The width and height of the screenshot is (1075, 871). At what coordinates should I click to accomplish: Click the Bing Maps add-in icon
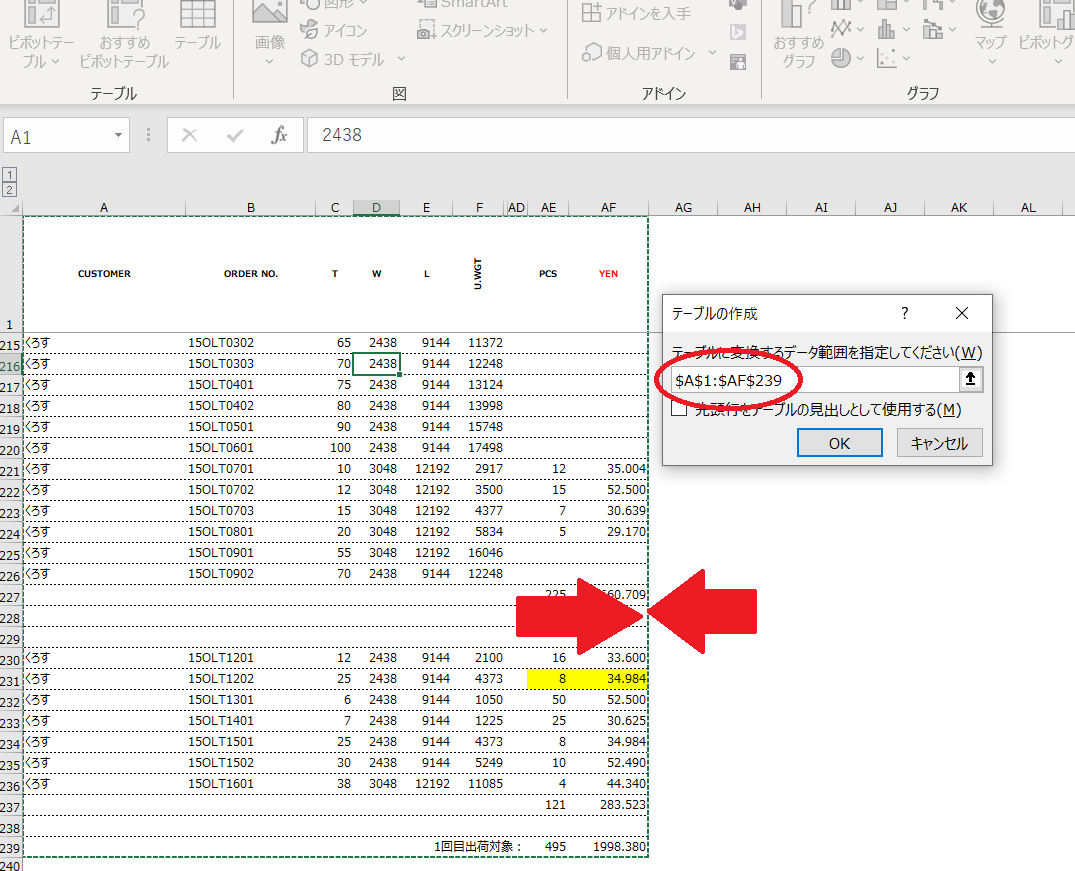[738, 32]
